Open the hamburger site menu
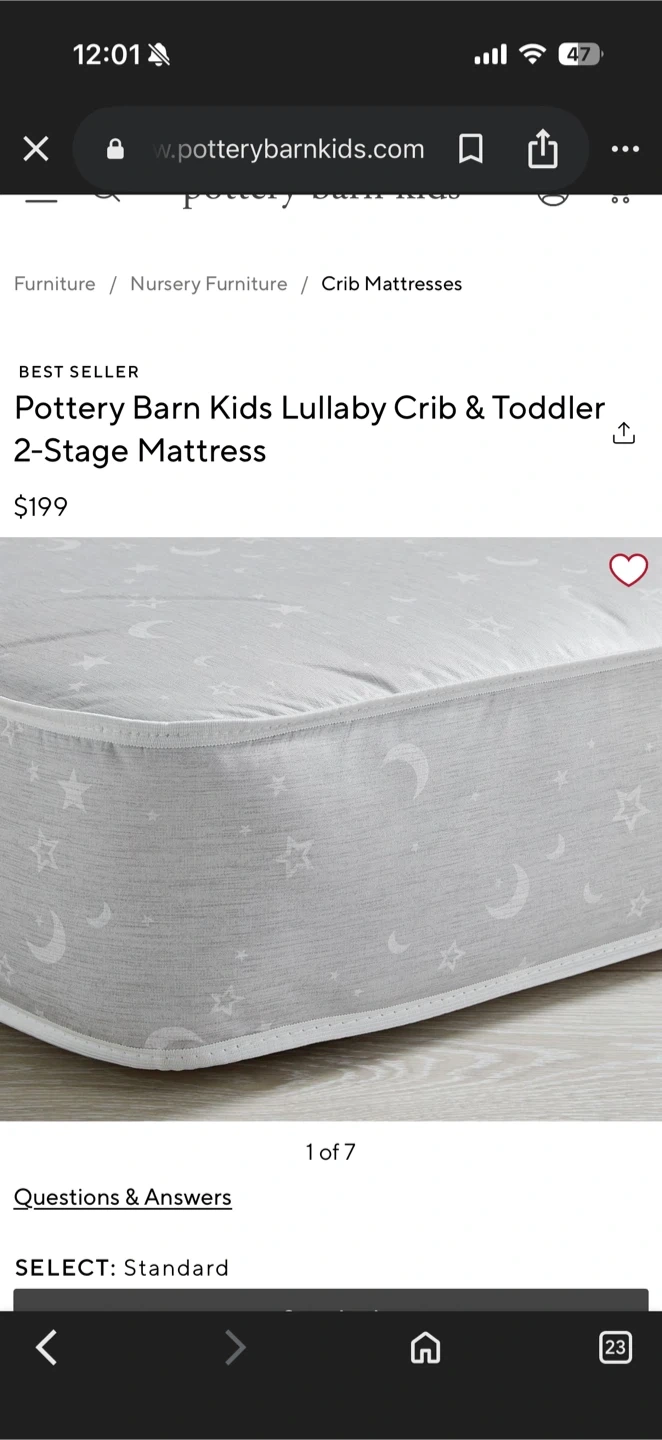 pyautogui.click(x=41, y=198)
